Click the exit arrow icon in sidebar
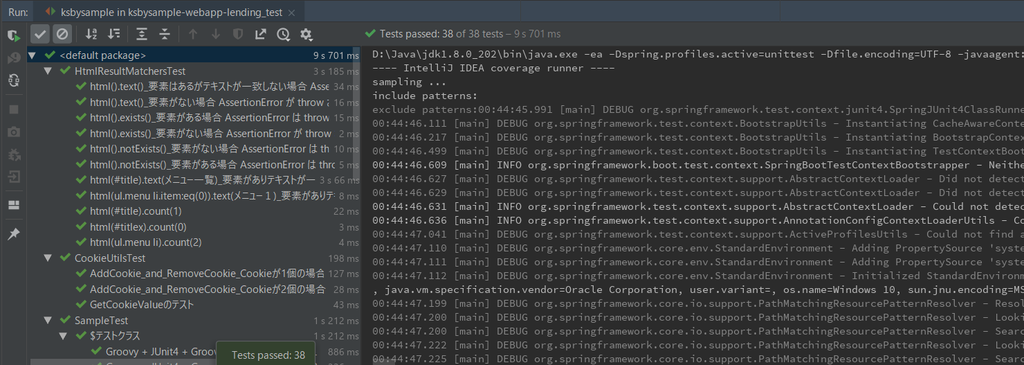1024x365 pixels. point(13,177)
